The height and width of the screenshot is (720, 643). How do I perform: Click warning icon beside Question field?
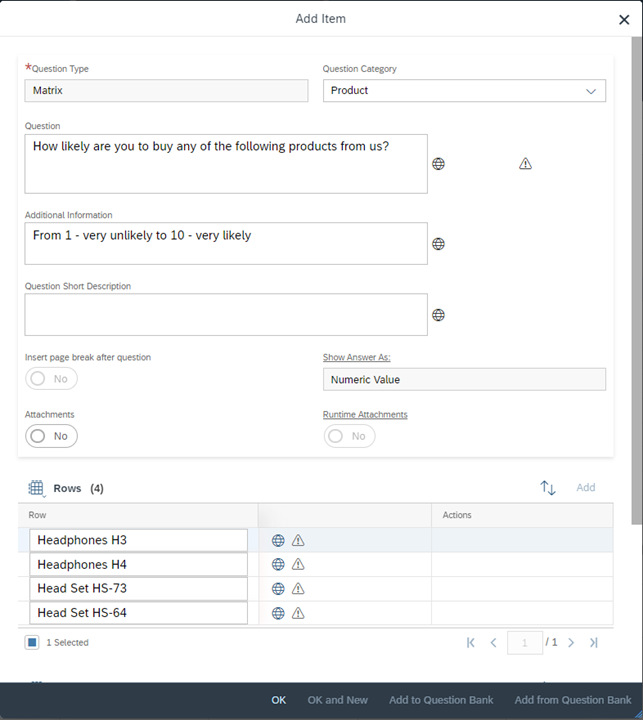click(525, 163)
